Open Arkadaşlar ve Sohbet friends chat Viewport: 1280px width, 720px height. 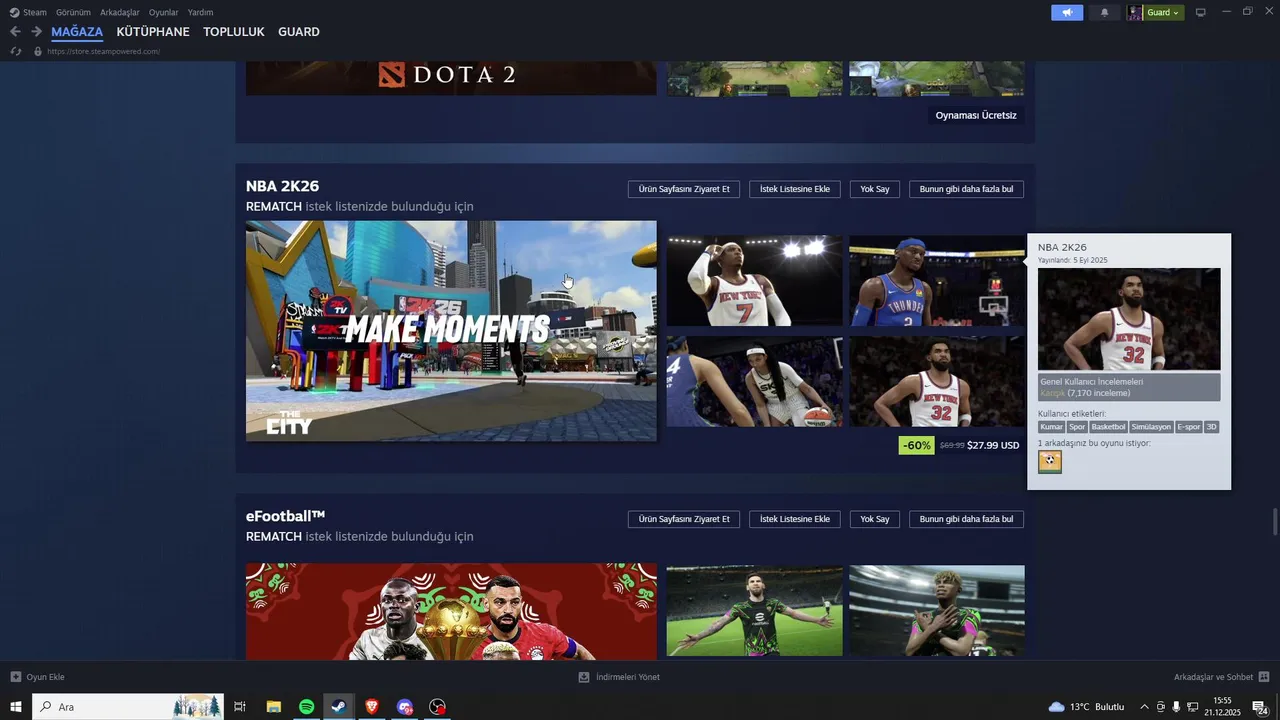[x=1222, y=677]
